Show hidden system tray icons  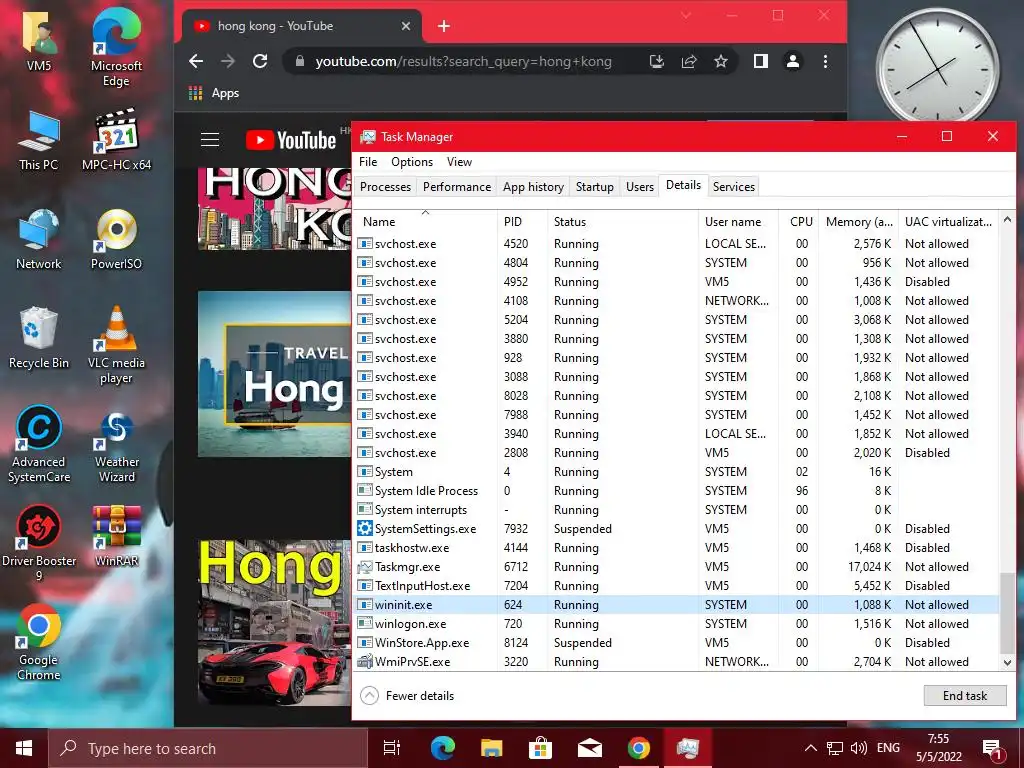tap(810, 748)
